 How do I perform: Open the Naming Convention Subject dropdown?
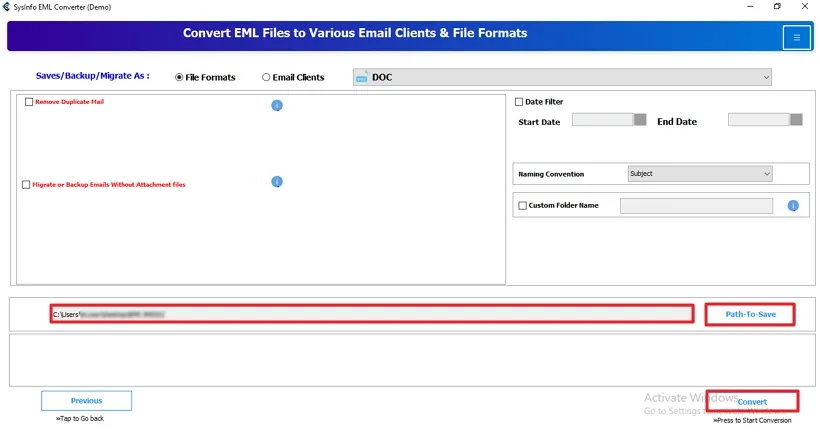tap(700, 174)
